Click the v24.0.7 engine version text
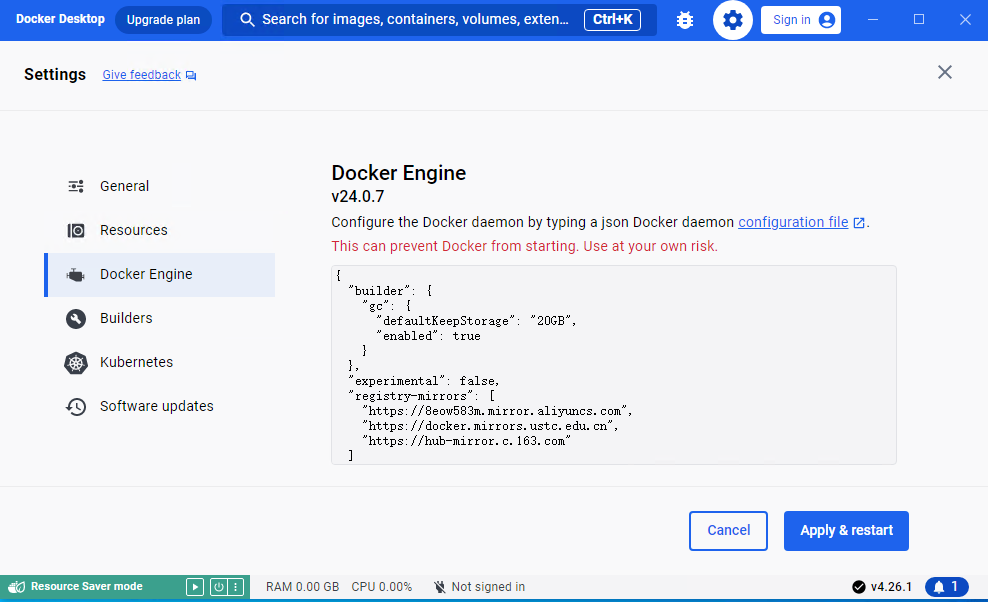This screenshot has width=988, height=602. click(x=358, y=197)
